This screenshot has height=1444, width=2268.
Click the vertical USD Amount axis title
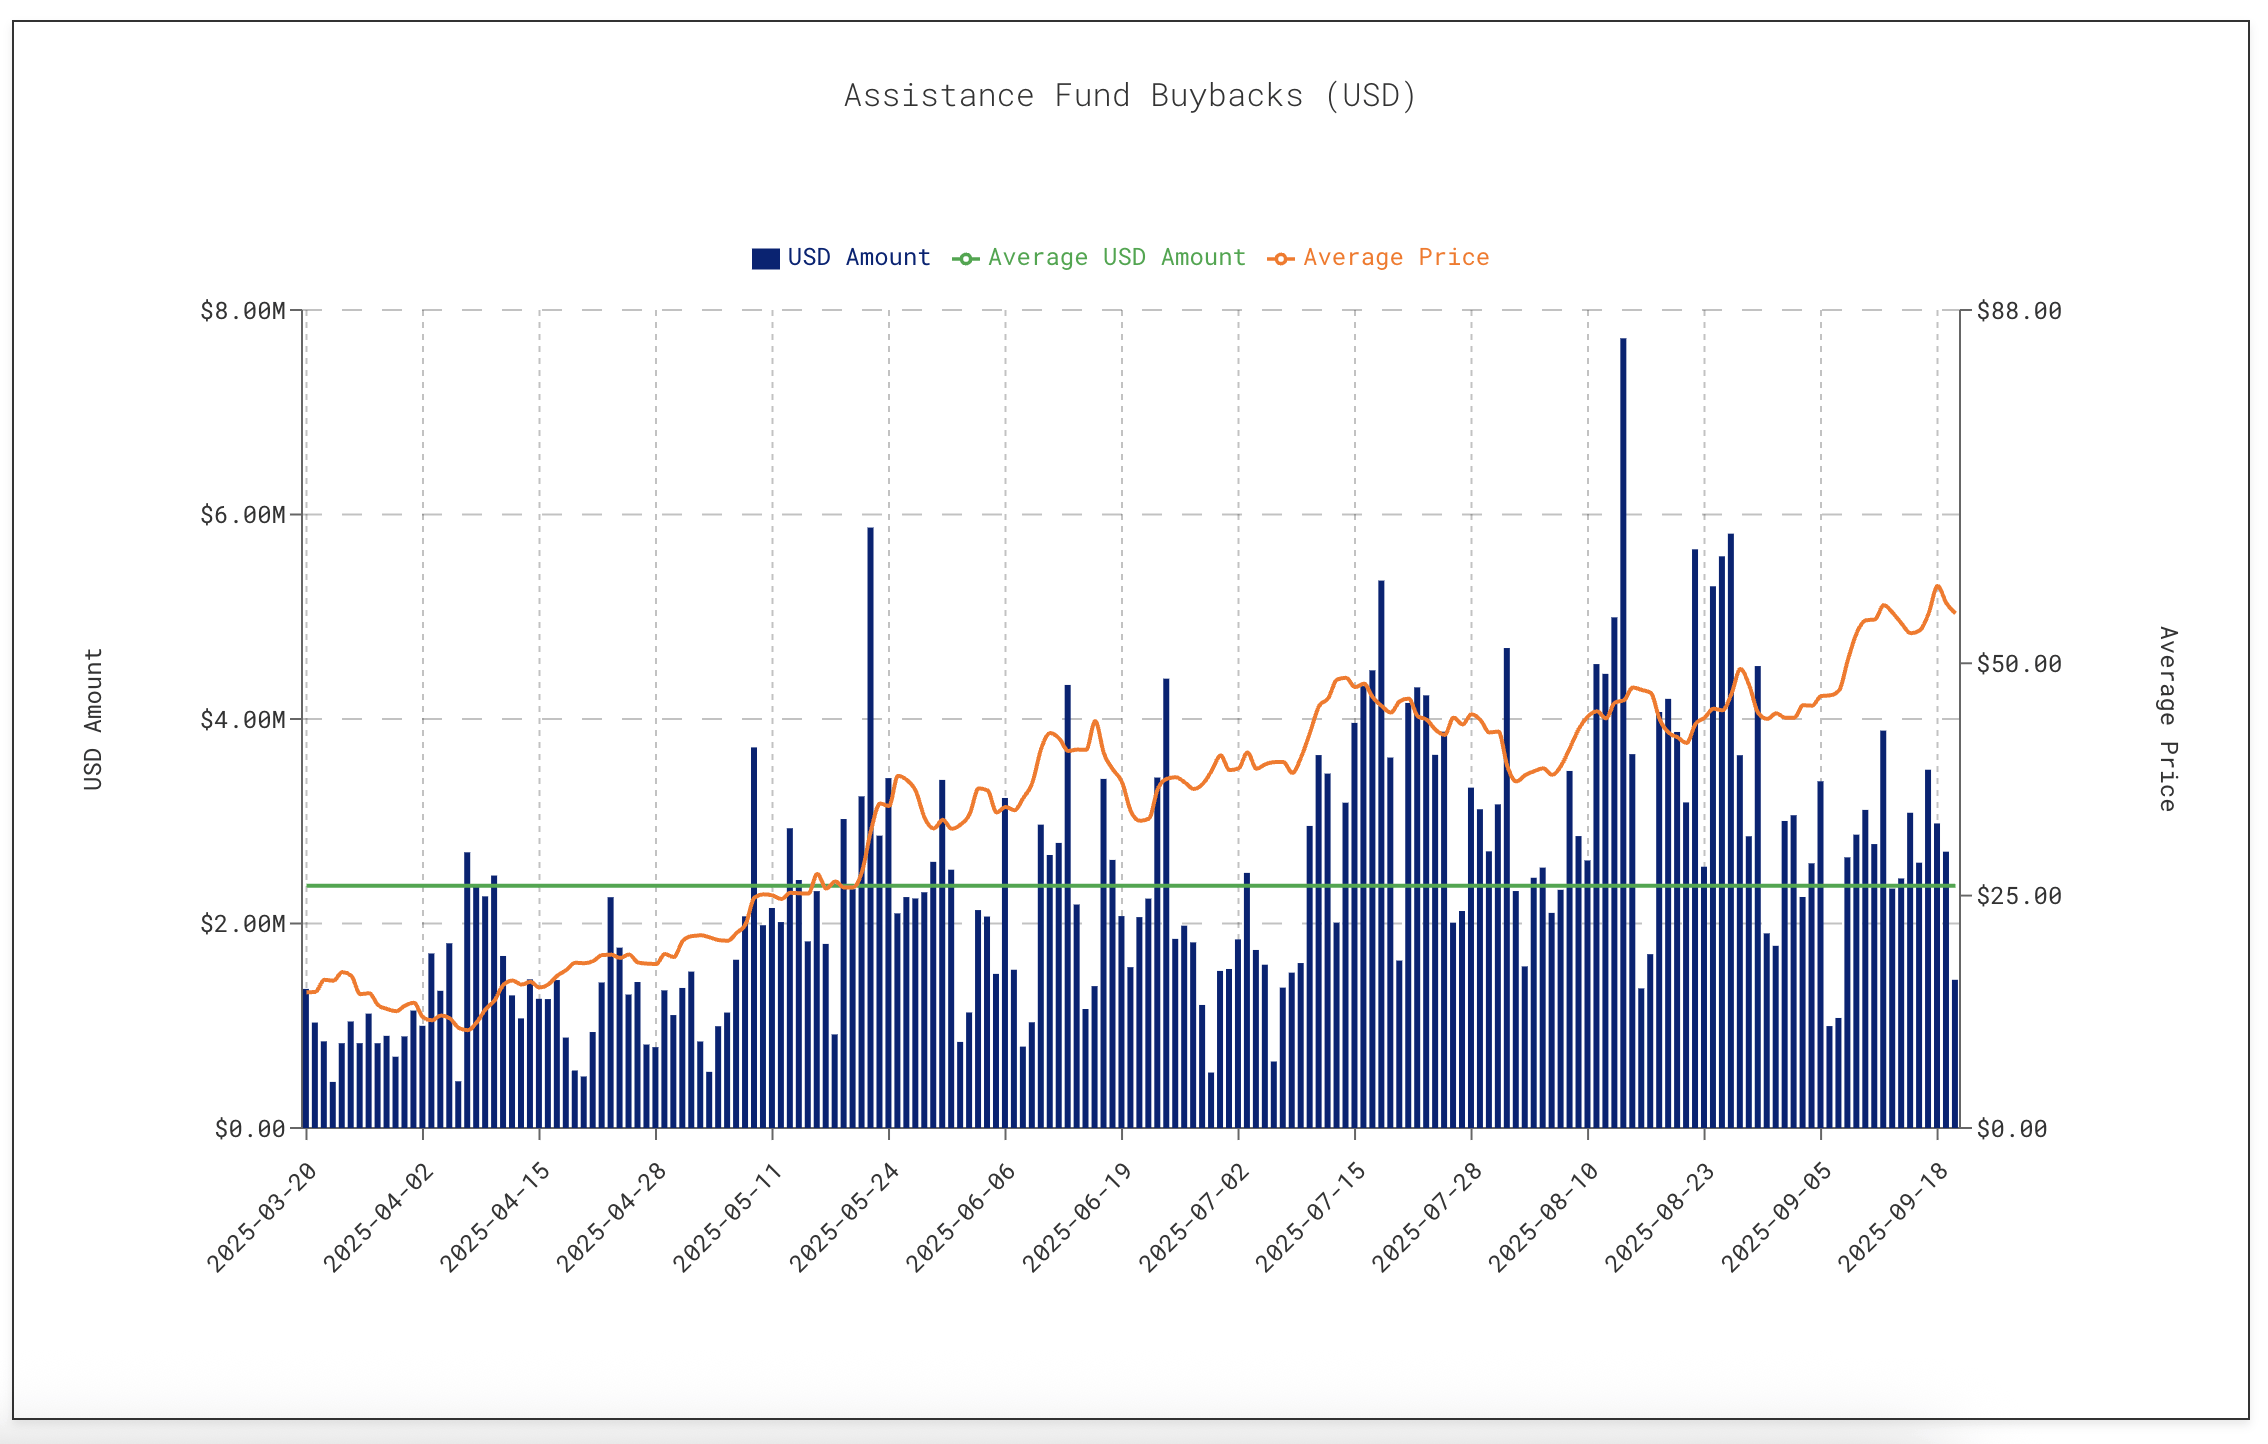(x=93, y=719)
